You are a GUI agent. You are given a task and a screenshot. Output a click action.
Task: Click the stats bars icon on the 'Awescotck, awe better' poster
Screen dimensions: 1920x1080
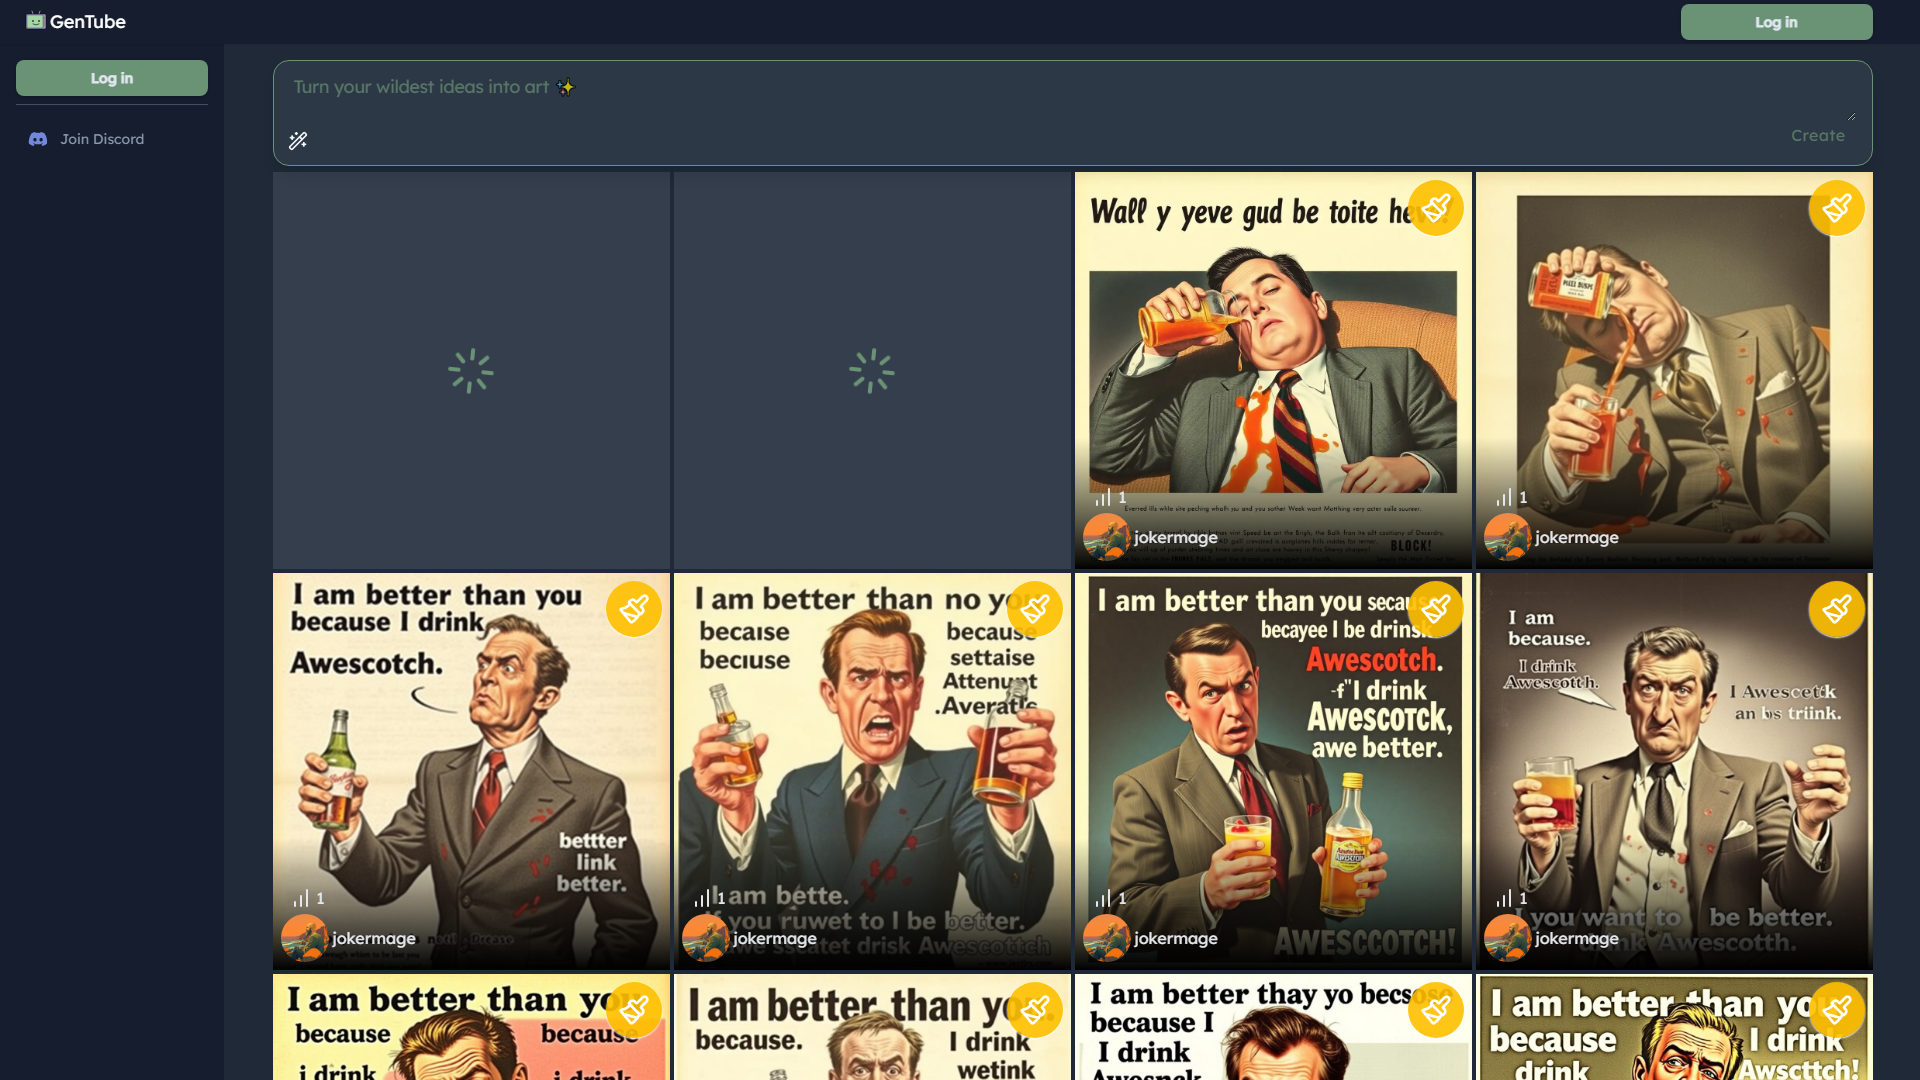click(x=1103, y=898)
